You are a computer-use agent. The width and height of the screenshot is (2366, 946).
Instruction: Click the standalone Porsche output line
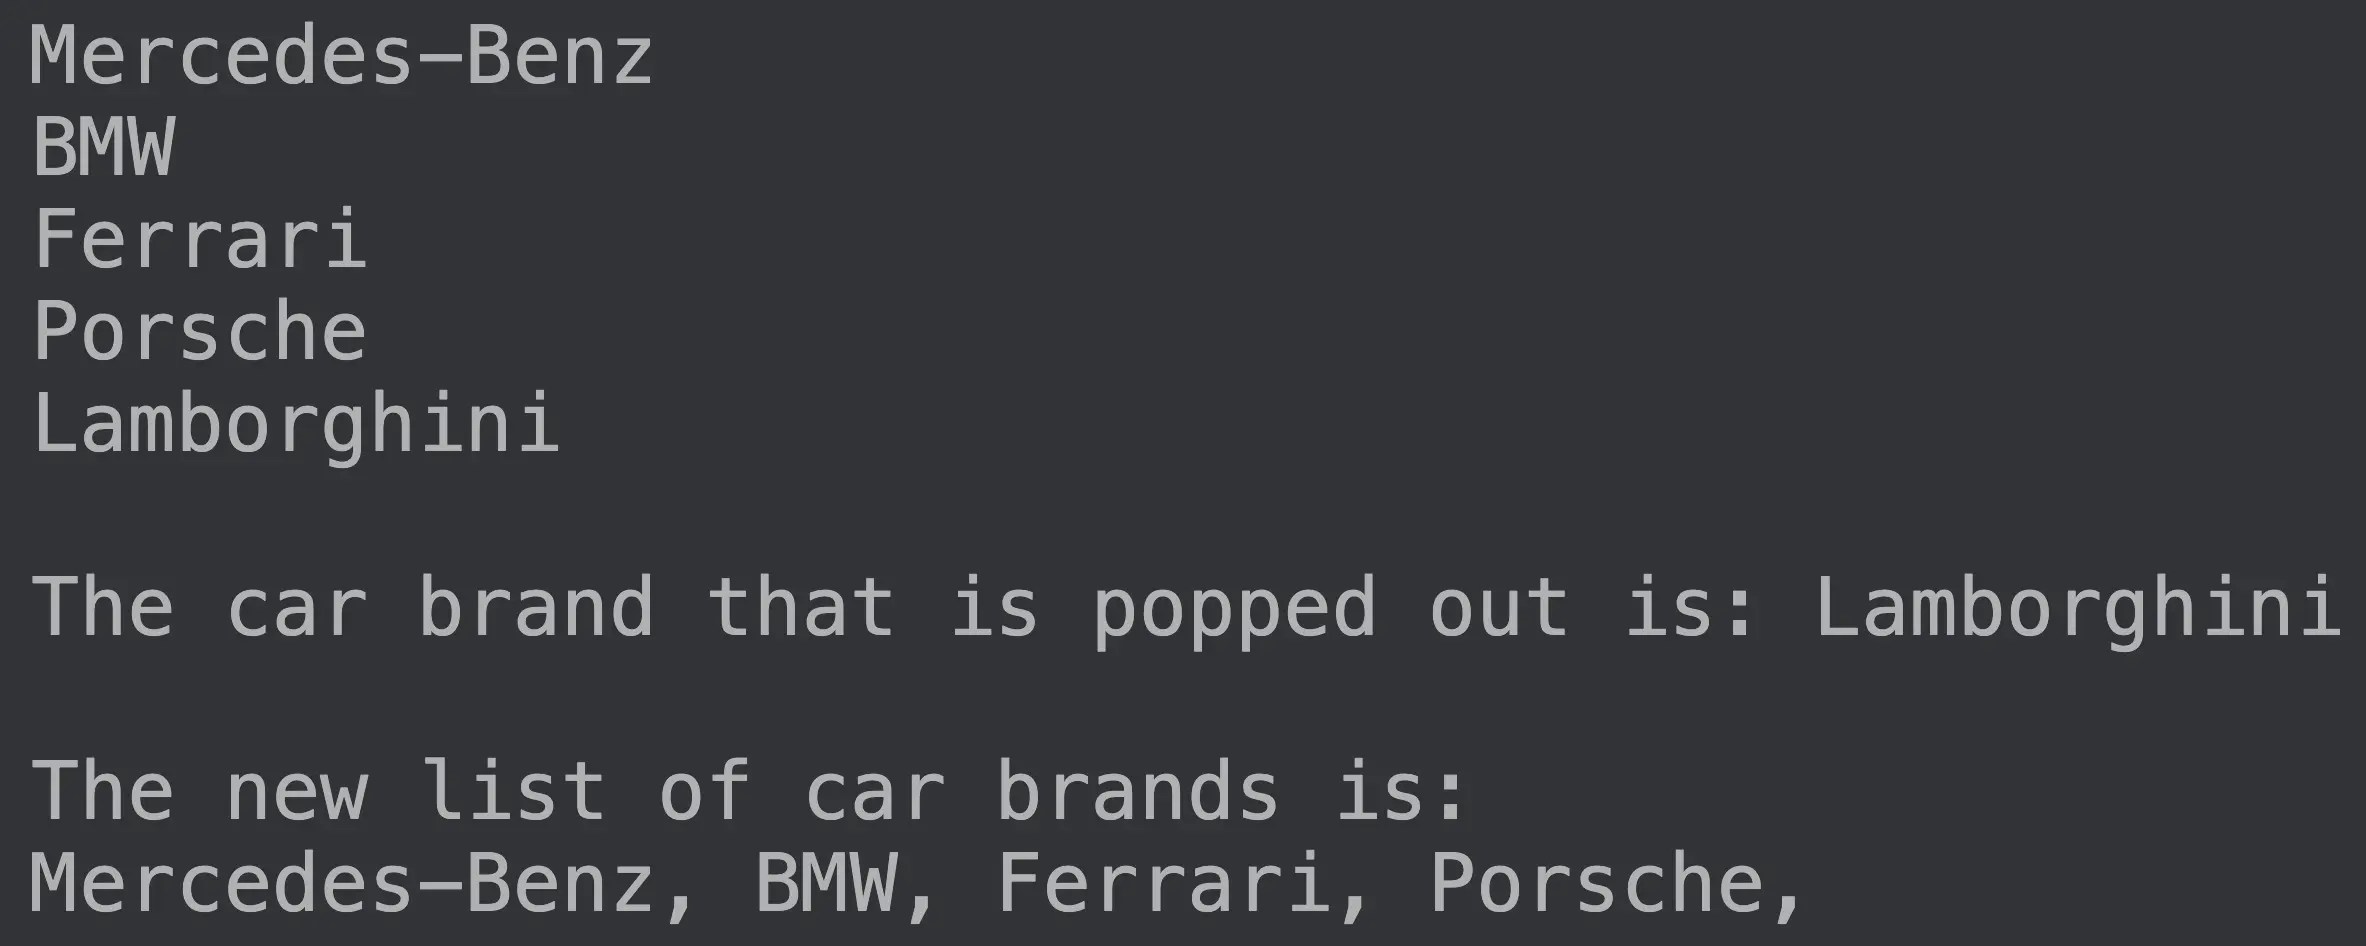tap(200, 331)
